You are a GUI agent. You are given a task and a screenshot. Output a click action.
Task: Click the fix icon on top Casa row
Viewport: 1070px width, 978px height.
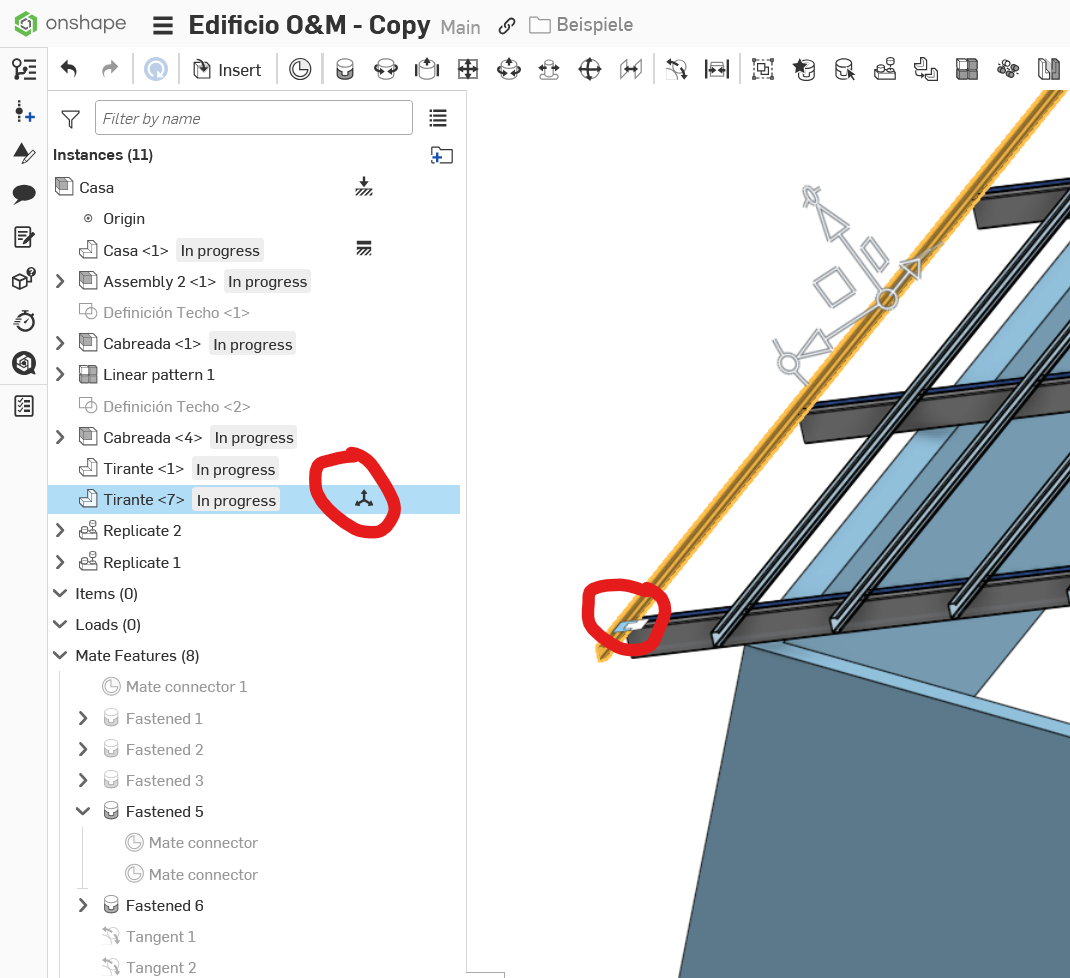point(364,186)
